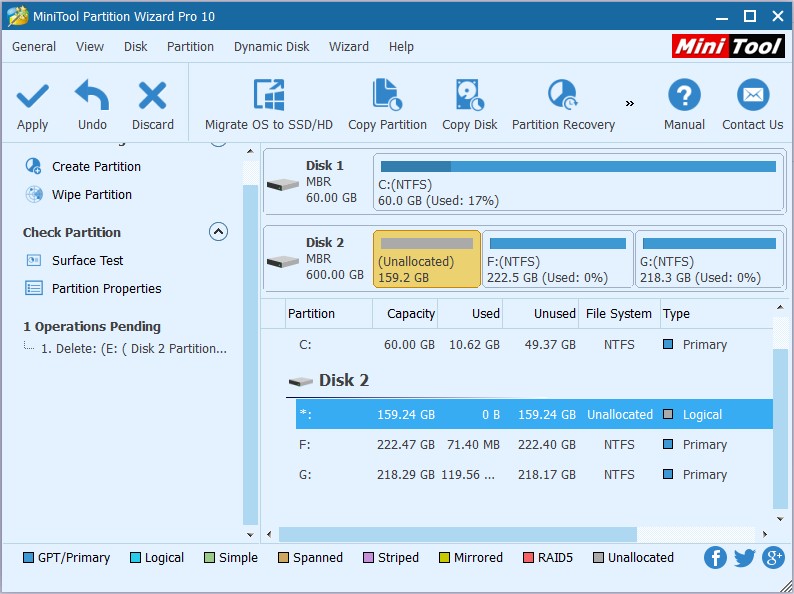Image resolution: width=794 pixels, height=594 pixels.
Task: Collapse the partially hidden section above Create Partition
Action: pyautogui.click(x=218, y=143)
